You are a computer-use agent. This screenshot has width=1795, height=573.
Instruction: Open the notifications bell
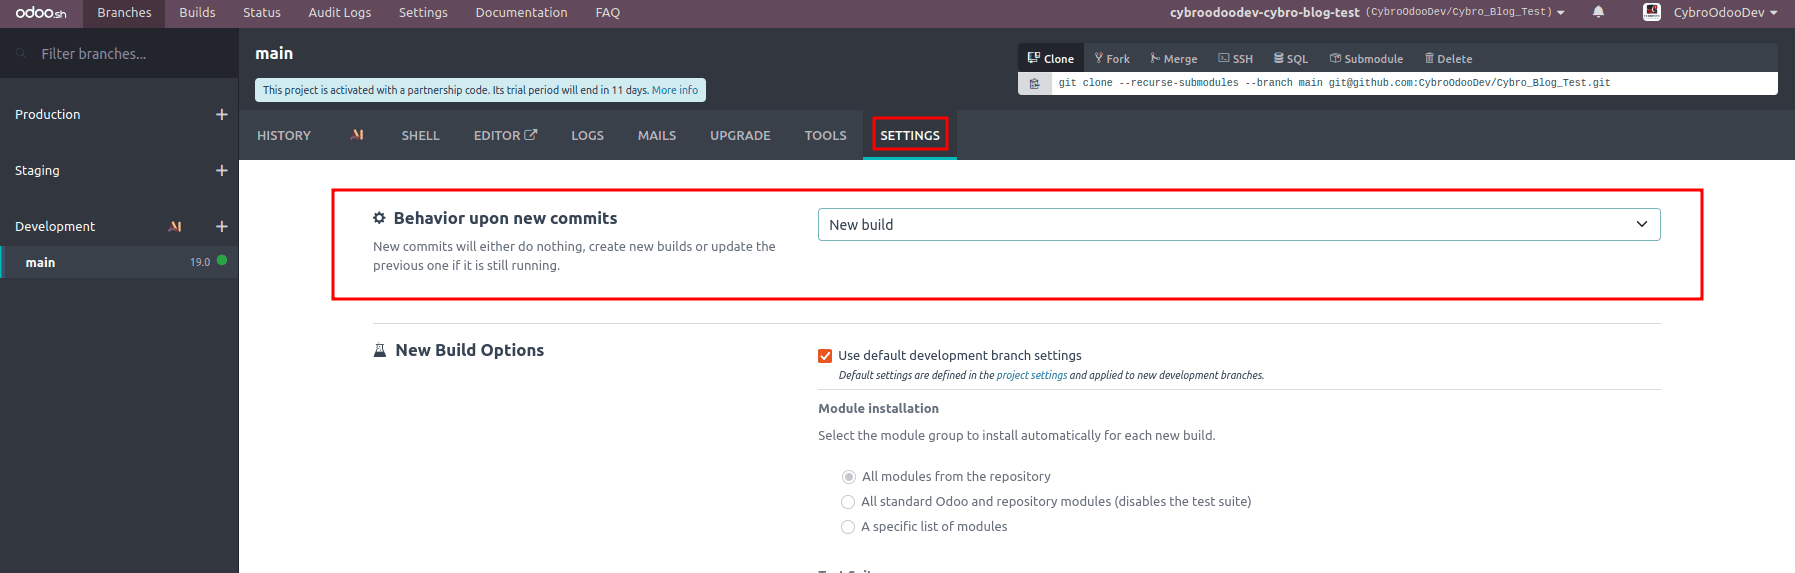(x=1598, y=12)
